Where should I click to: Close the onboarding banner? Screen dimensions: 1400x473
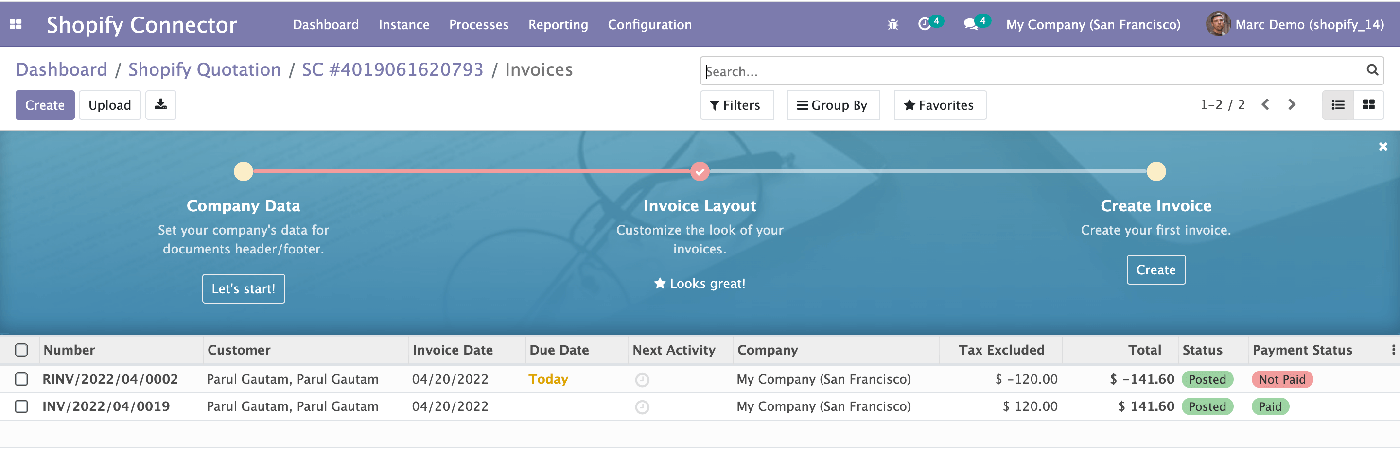(x=1383, y=147)
